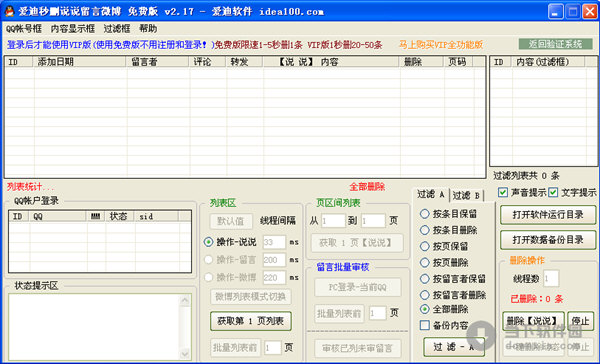Click the 添加日期 column header
The height and width of the screenshot is (364, 600).
click(80, 62)
